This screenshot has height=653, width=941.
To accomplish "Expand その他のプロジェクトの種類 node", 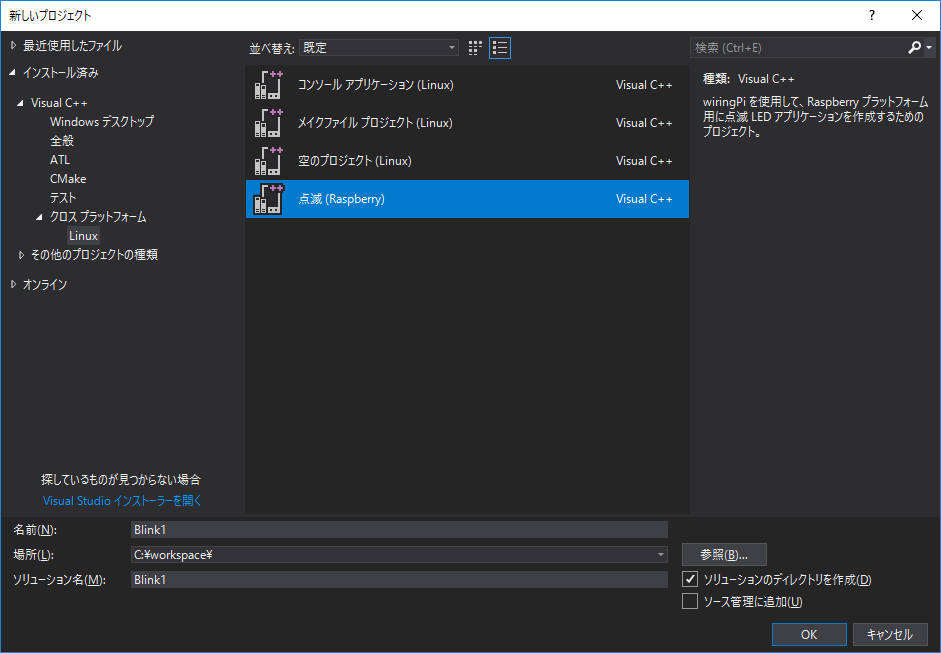I will pyautogui.click(x=21, y=254).
